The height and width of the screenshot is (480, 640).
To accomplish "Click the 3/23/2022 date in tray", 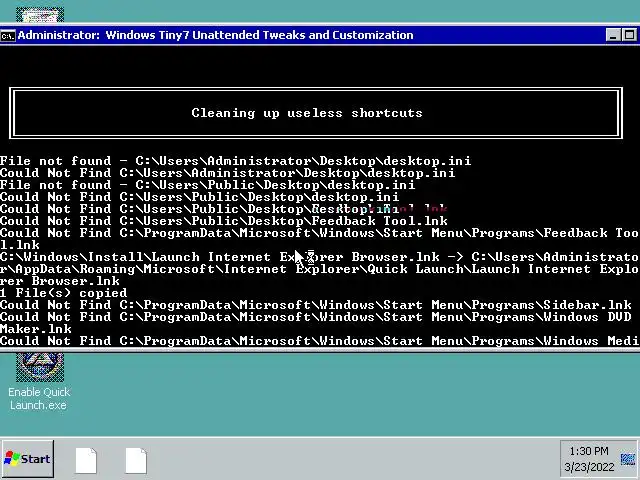I will pyautogui.click(x=589, y=467).
